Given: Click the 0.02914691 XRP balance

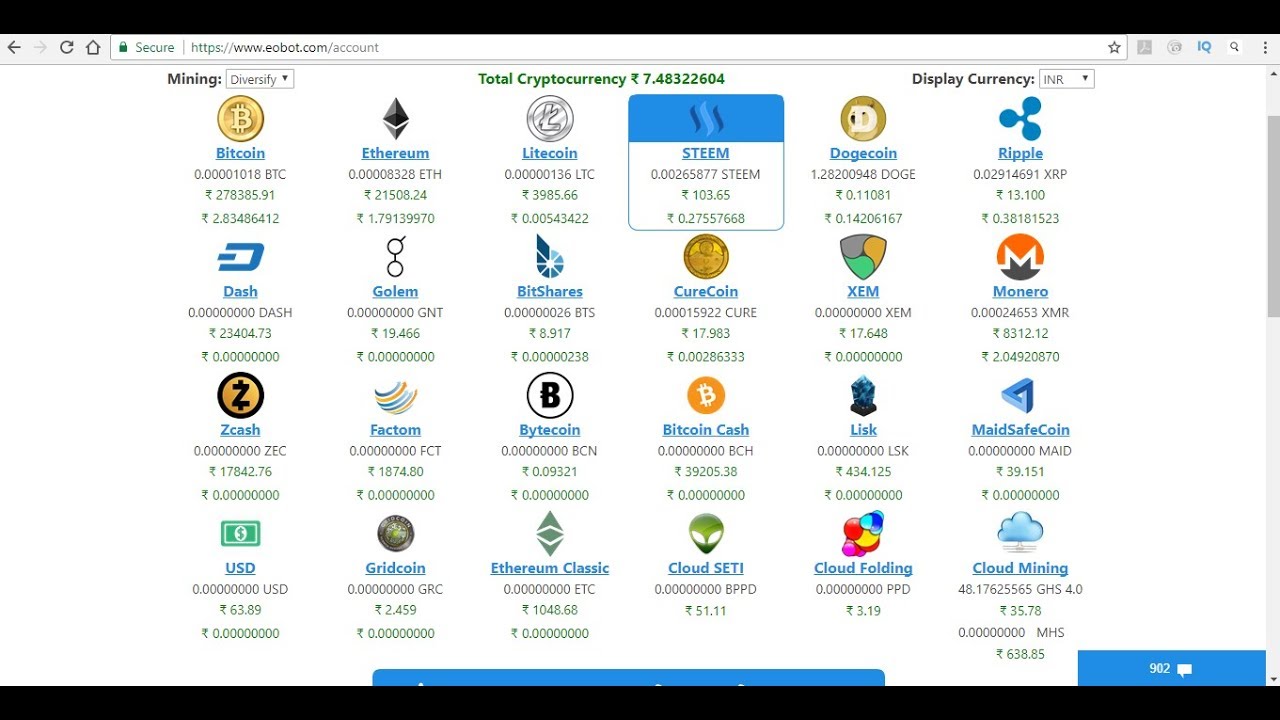Looking at the screenshot, I should 1020,174.
